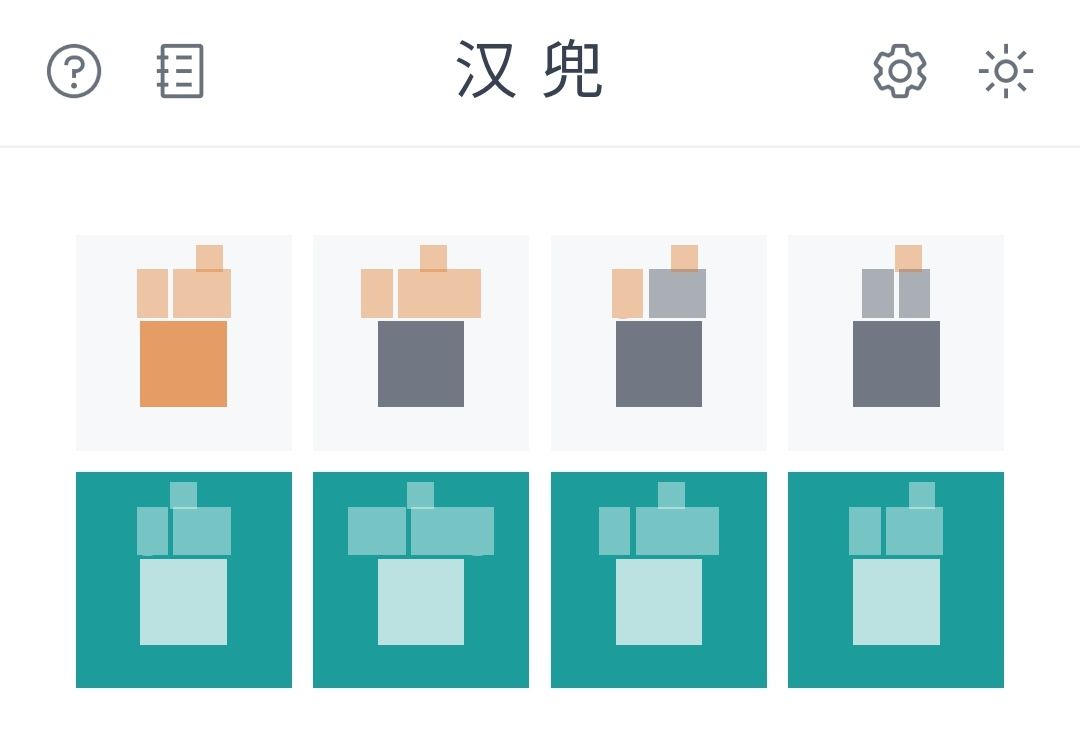The height and width of the screenshot is (746, 1080).
Task: Click dark gray square in the fourth guess tile
Action: point(896,364)
